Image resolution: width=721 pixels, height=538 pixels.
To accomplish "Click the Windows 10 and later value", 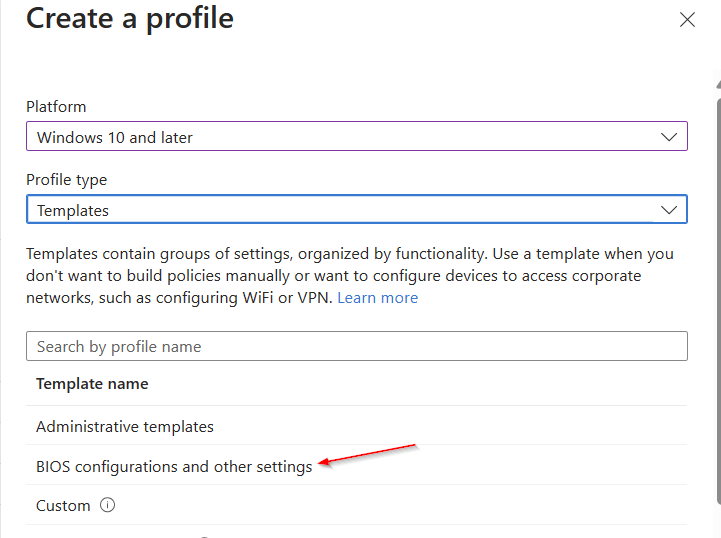I will [115, 137].
